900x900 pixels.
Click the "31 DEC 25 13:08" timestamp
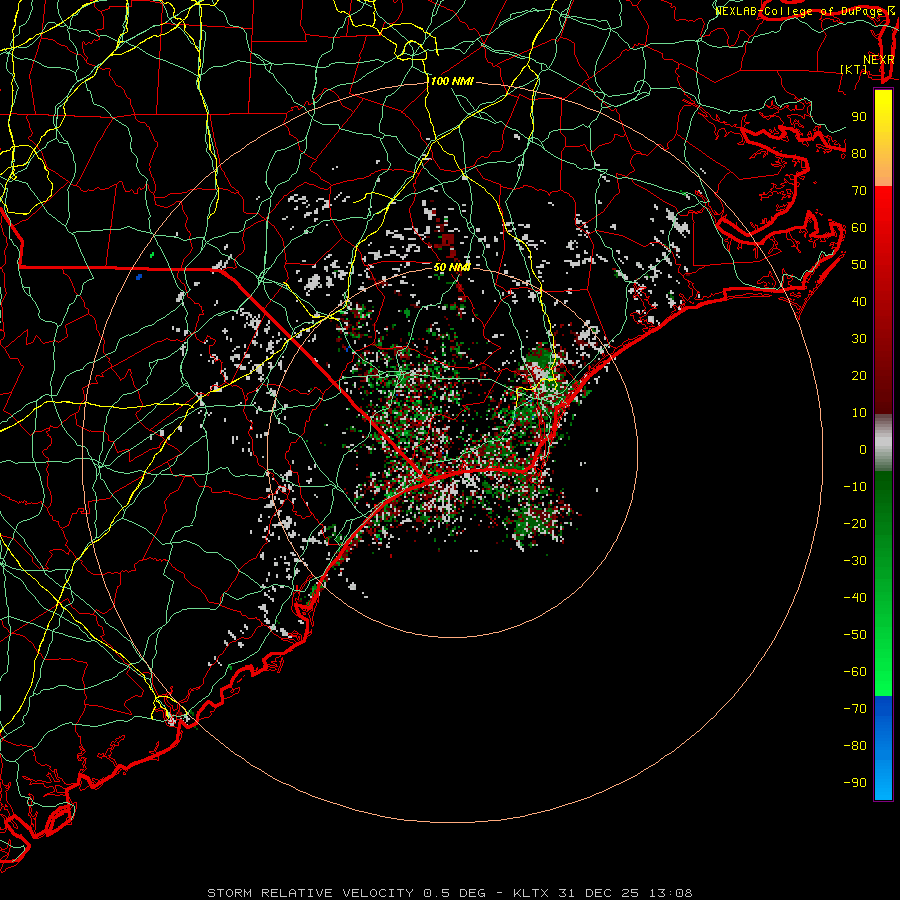pos(625,893)
